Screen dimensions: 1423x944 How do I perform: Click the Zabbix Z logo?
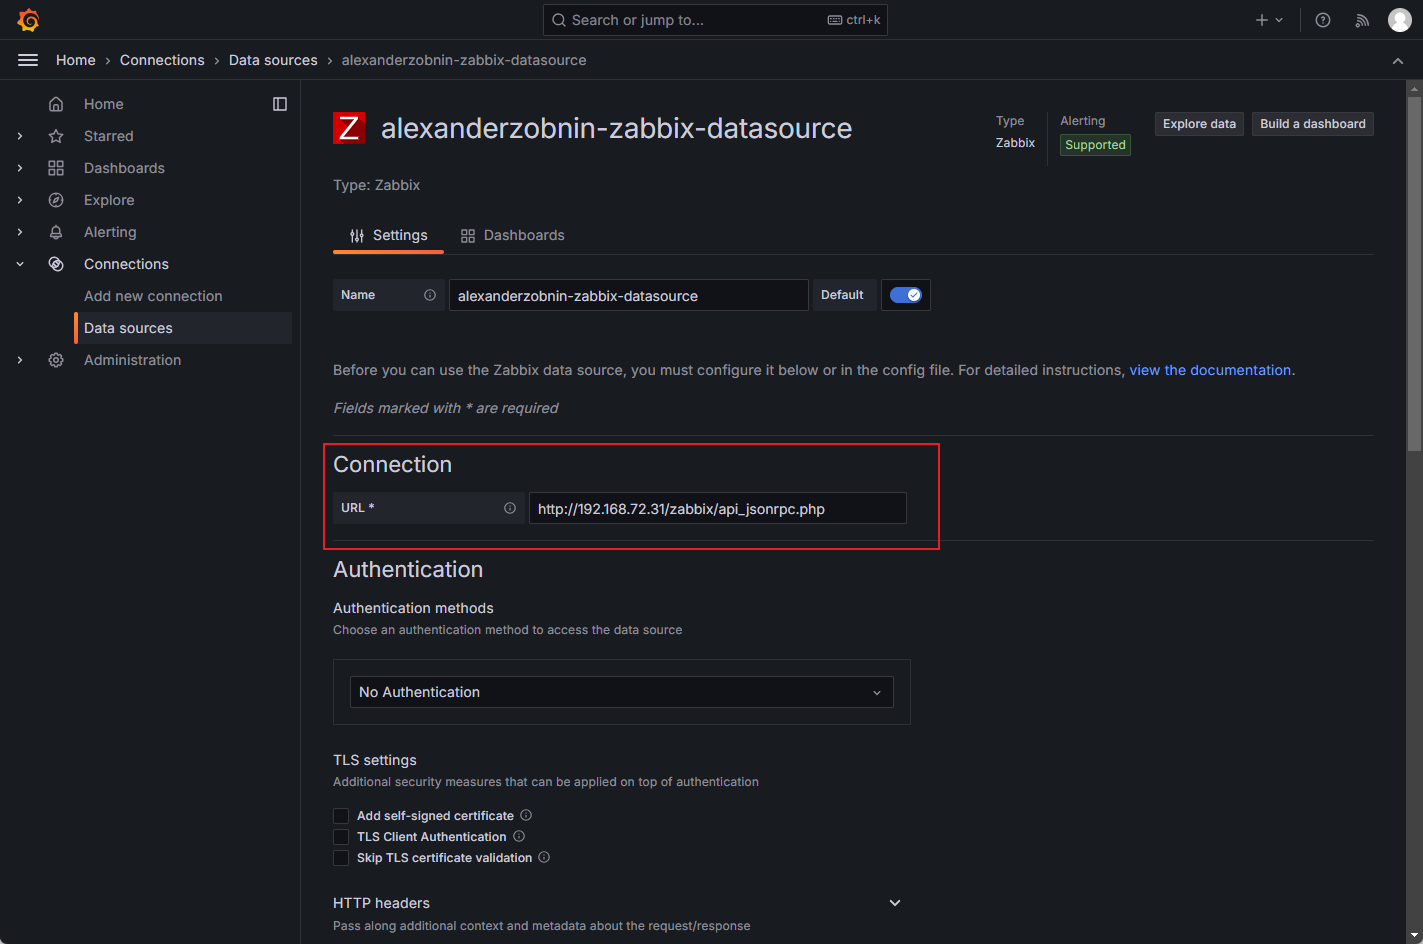pyautogui.click(x=349, y=128)
